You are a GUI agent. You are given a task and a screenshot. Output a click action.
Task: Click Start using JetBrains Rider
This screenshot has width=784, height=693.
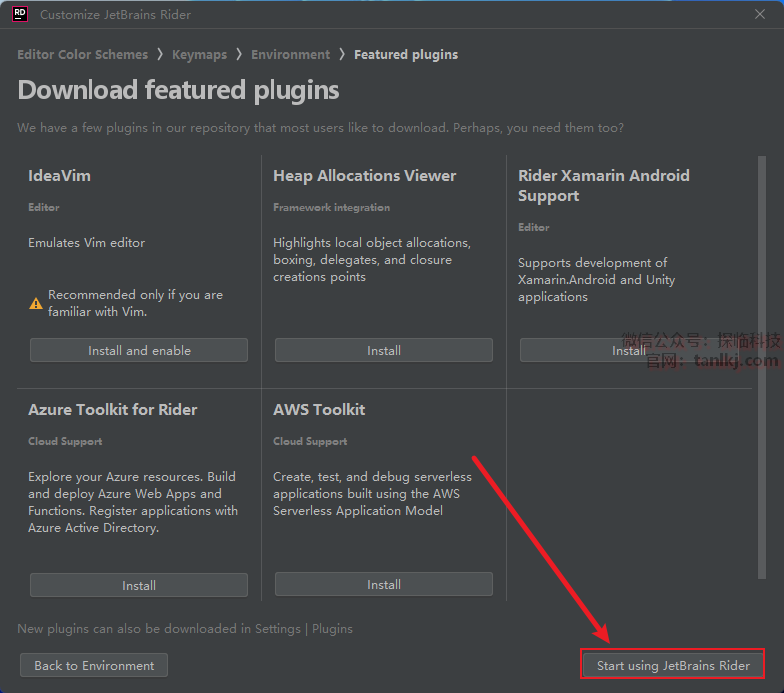(x=672, y=665)
